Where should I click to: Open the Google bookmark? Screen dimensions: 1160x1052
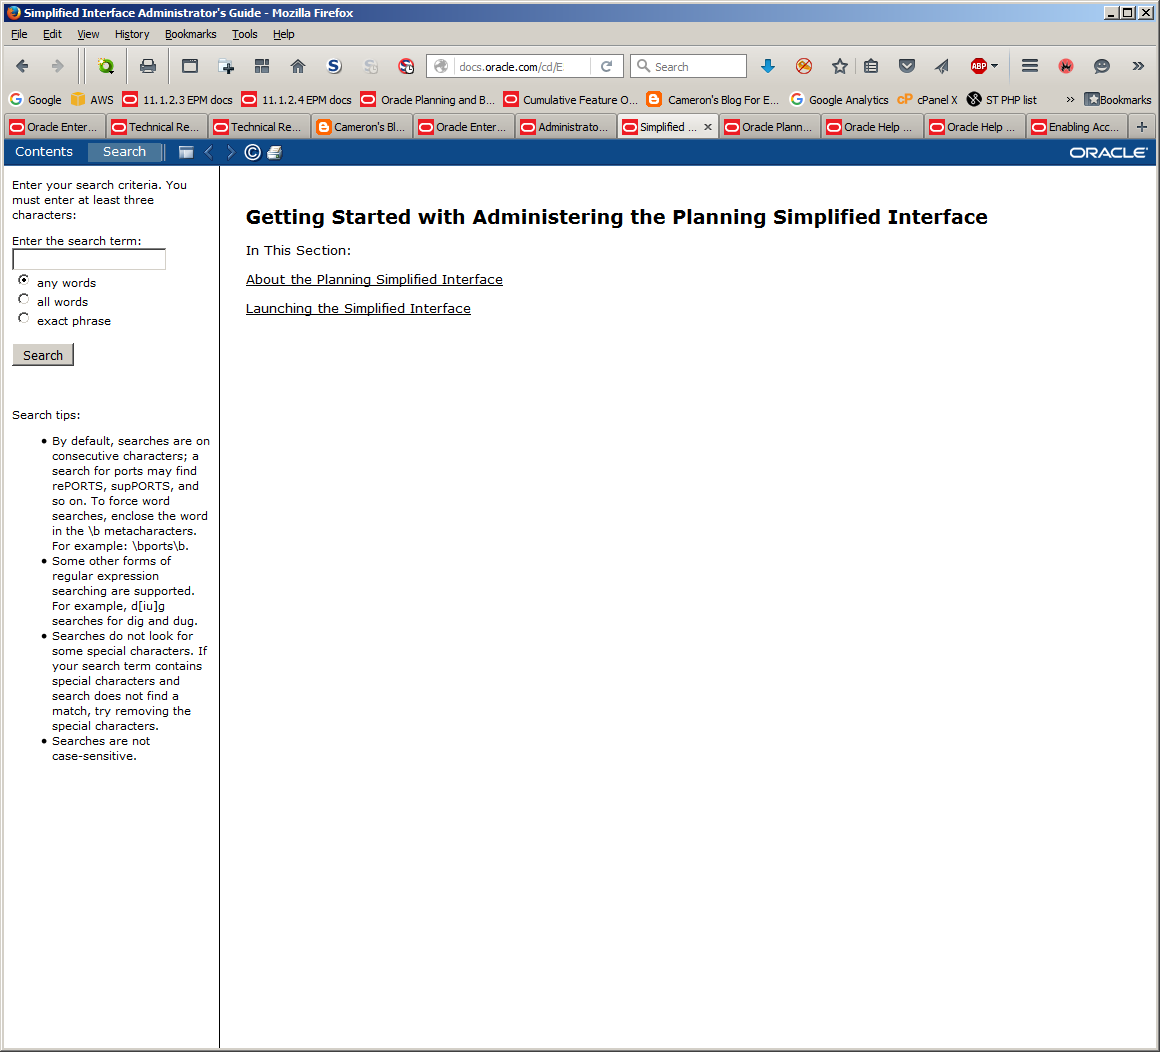click(36, 100)
